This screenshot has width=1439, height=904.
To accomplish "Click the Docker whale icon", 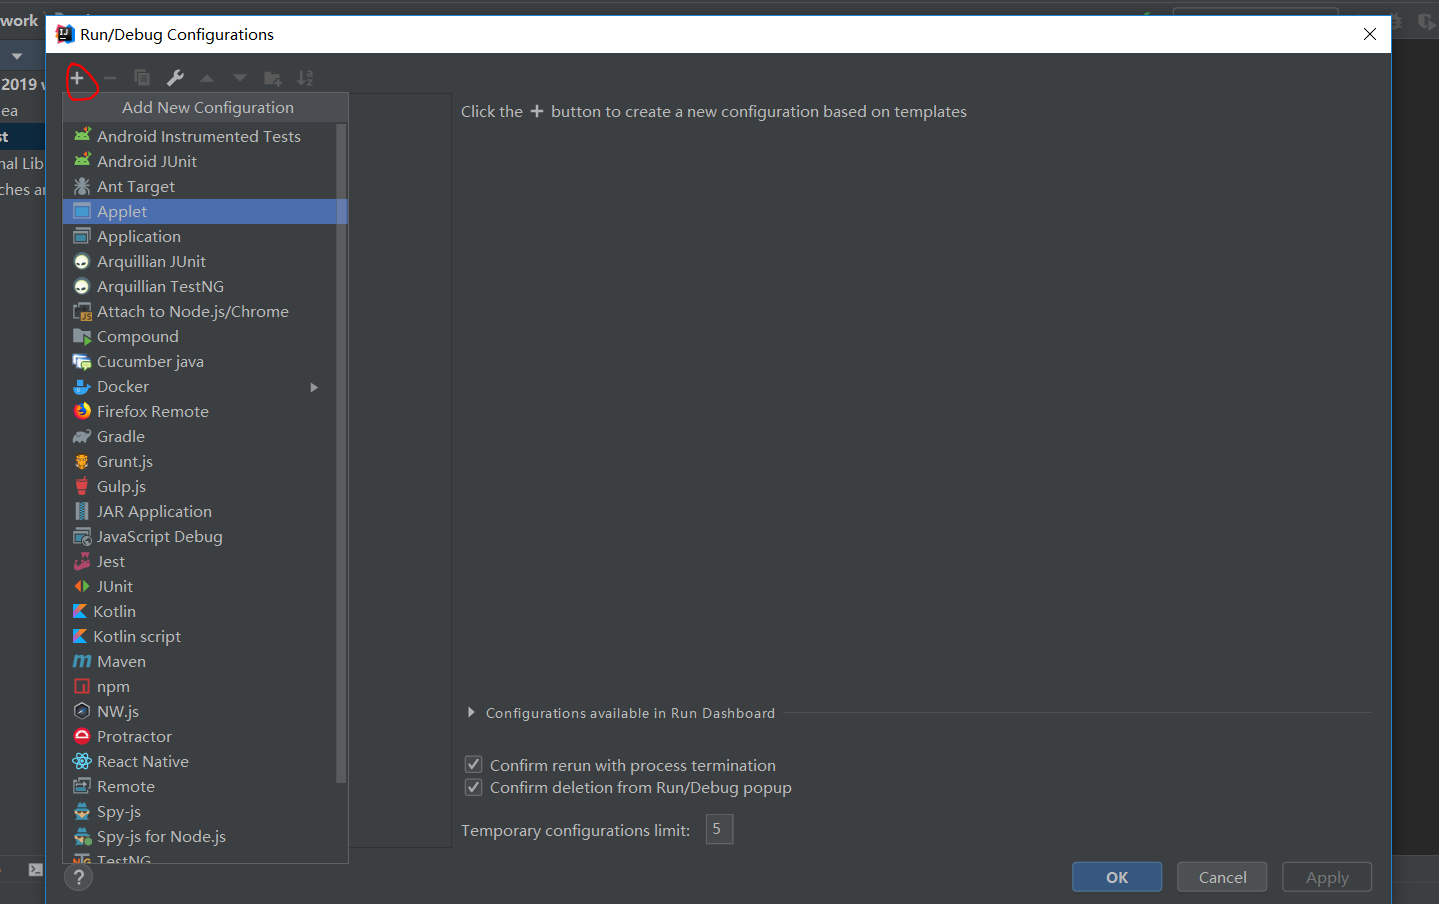I will [82, 386].
